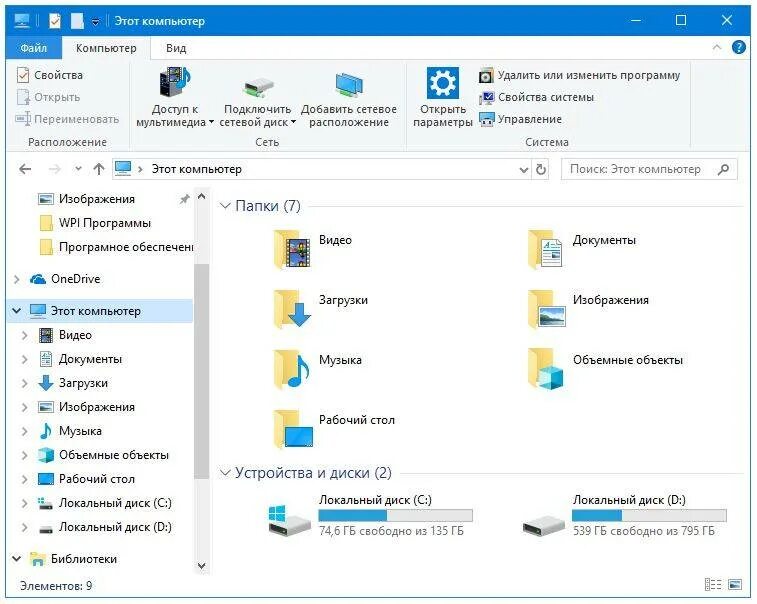Viewport: 757px width, 604px height.
Task: Expand Локальный диск (C:) tree node
Action: [25, 504]
